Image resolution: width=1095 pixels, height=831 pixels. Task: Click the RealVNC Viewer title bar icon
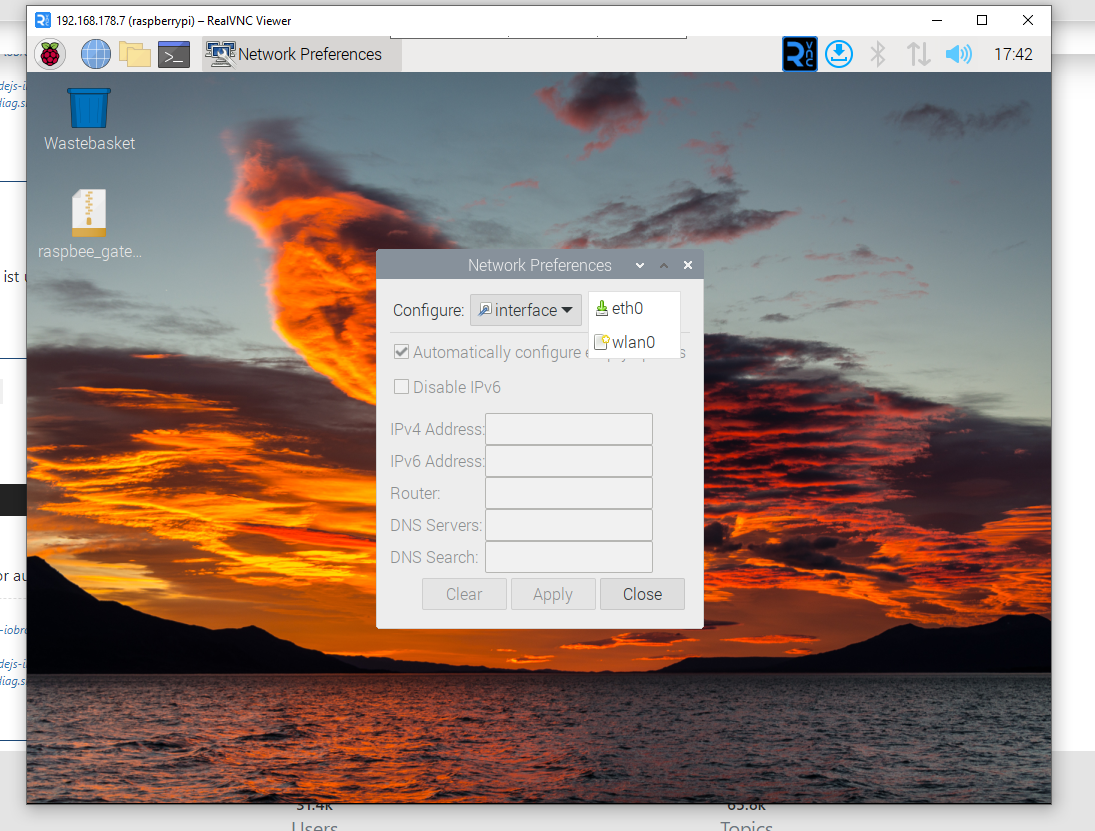point(43,20)
